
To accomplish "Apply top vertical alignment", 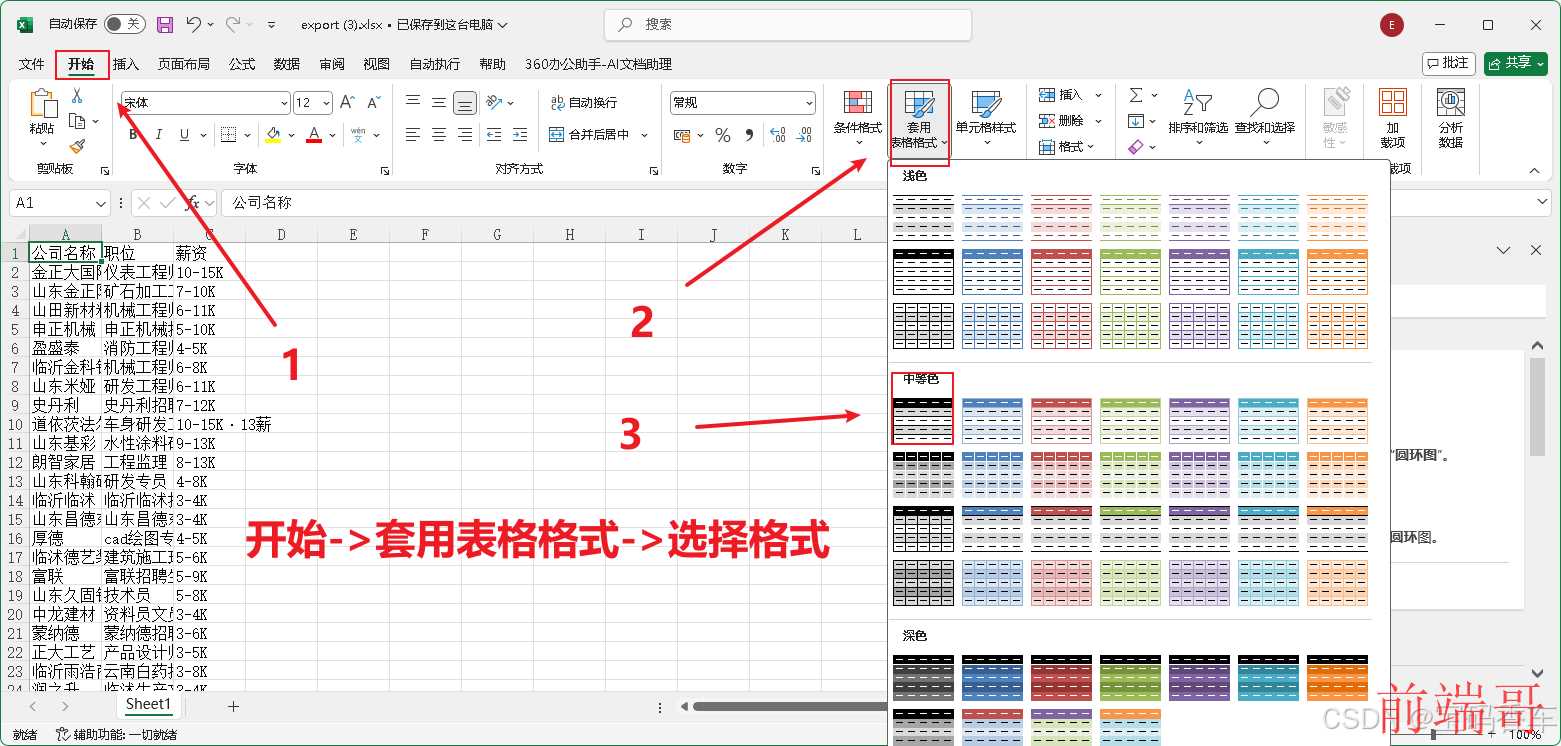I will pyautogui.click(x=413, y=102).
